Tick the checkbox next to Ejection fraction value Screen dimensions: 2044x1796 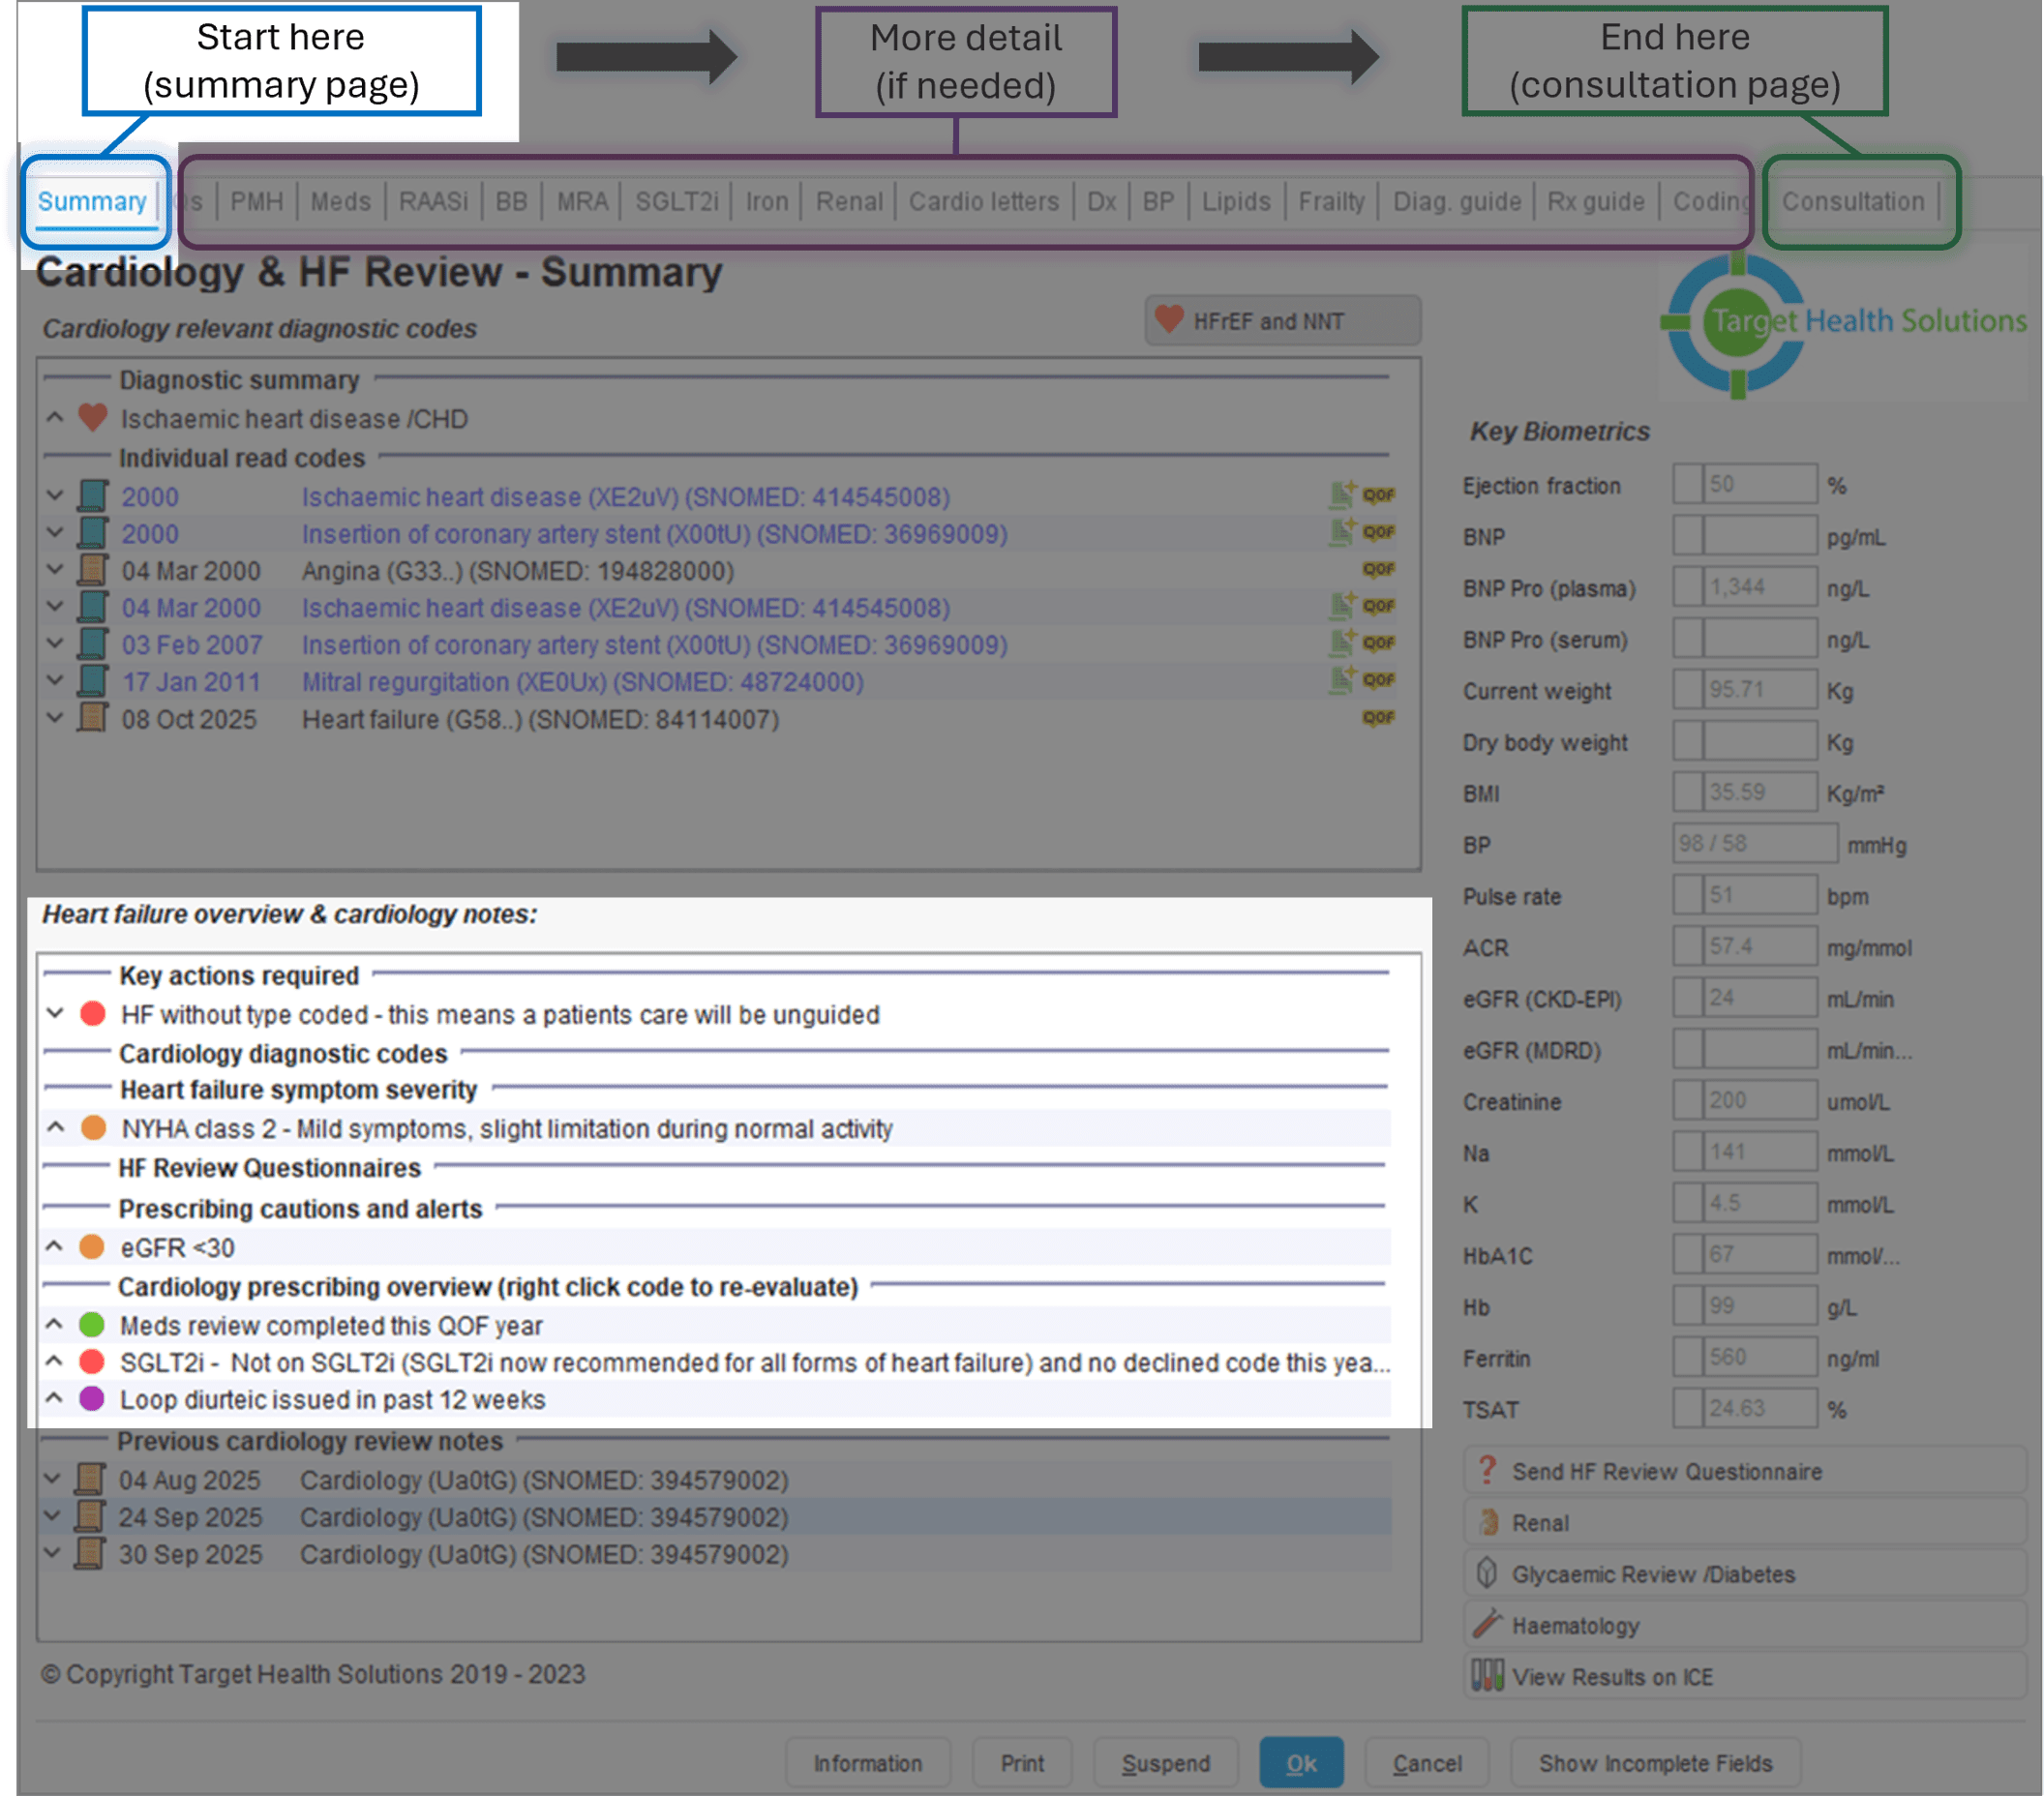(x=1688, y=484)
